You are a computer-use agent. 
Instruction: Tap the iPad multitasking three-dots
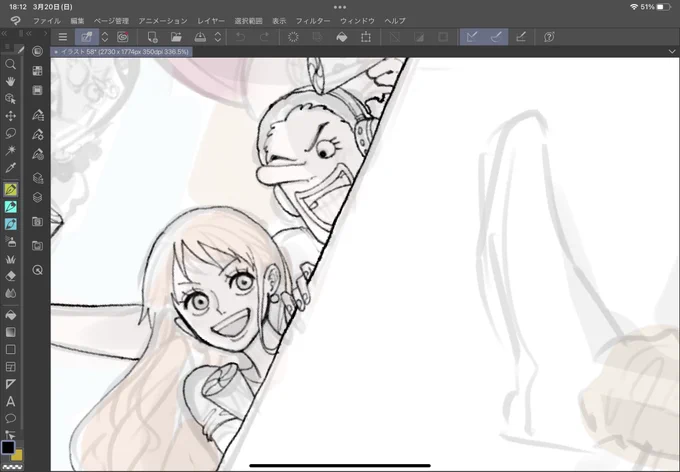(x=340, y=7)
